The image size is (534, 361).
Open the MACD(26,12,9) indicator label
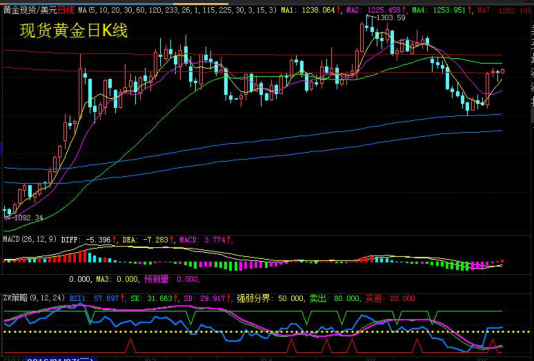click(30, 239)
